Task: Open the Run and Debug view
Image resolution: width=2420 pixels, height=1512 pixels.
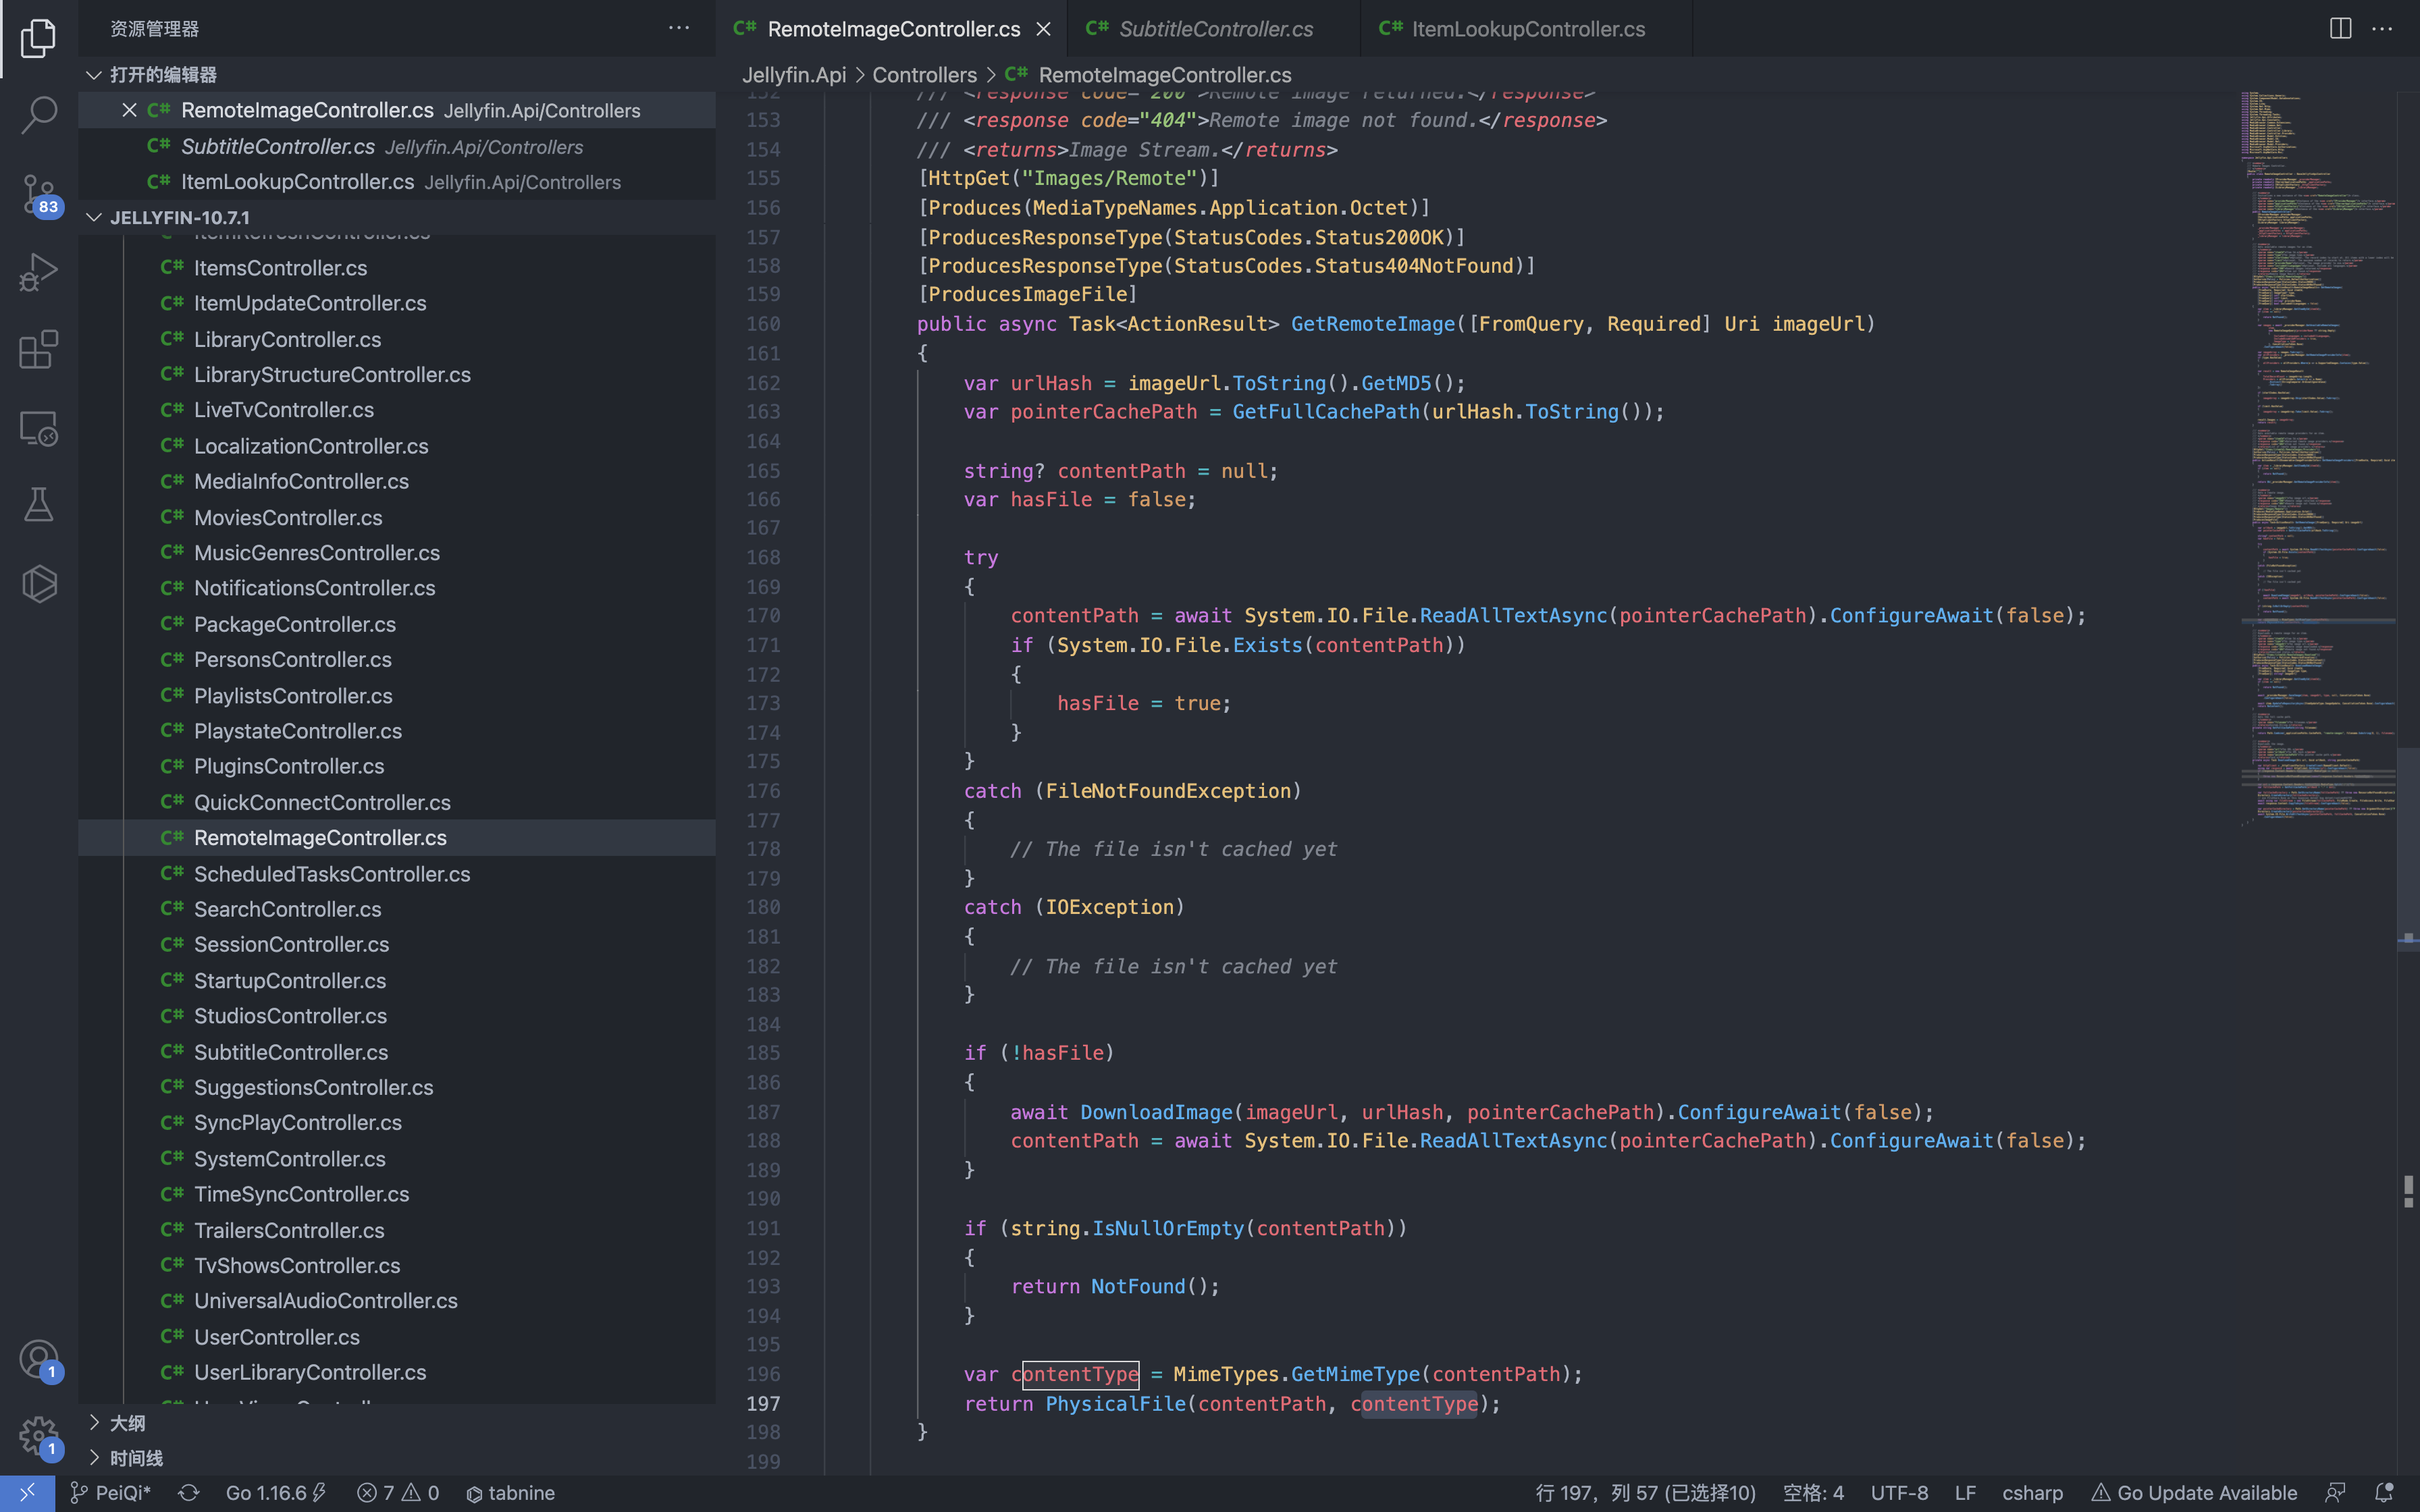Action: 38,271
